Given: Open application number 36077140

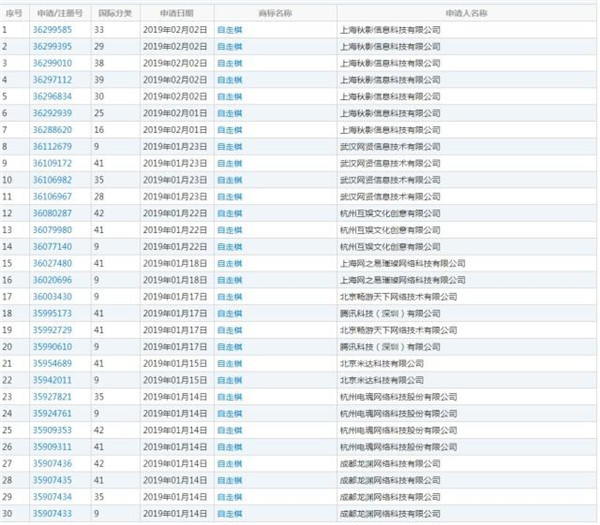Looking at the screenshot, I should point(52,247).
